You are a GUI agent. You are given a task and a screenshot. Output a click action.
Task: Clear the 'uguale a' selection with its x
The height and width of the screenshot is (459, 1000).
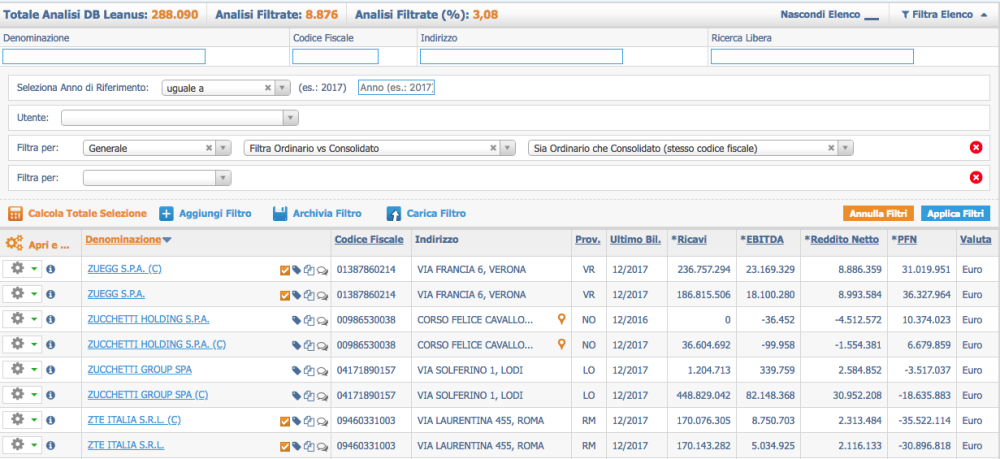coord(268,88)
